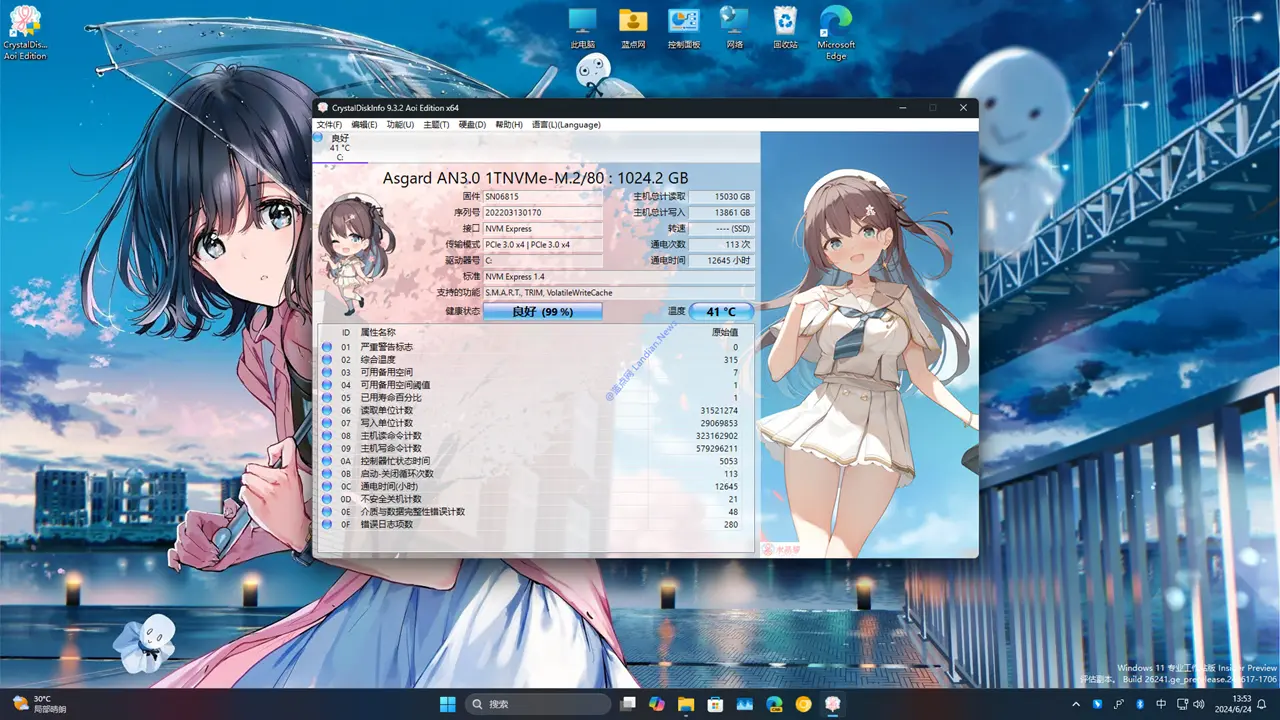The image size is (1280, 720).
Task: Click the status circle beside 可用备用空间阈值
Action: (326, 385)
